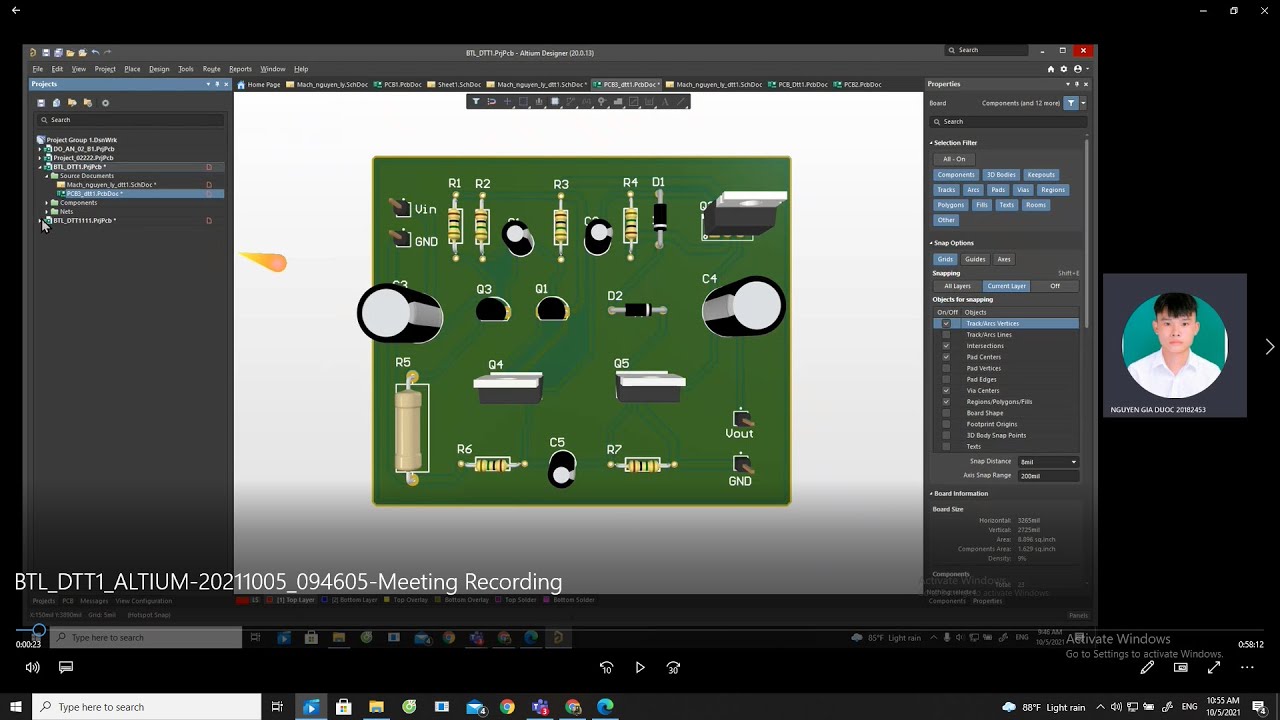Image resolution: width=1280 pixels, height=720 pixels.
Task: Switch to the Sheet1.SchDoc tab
Action: click(x=455, y=85)
